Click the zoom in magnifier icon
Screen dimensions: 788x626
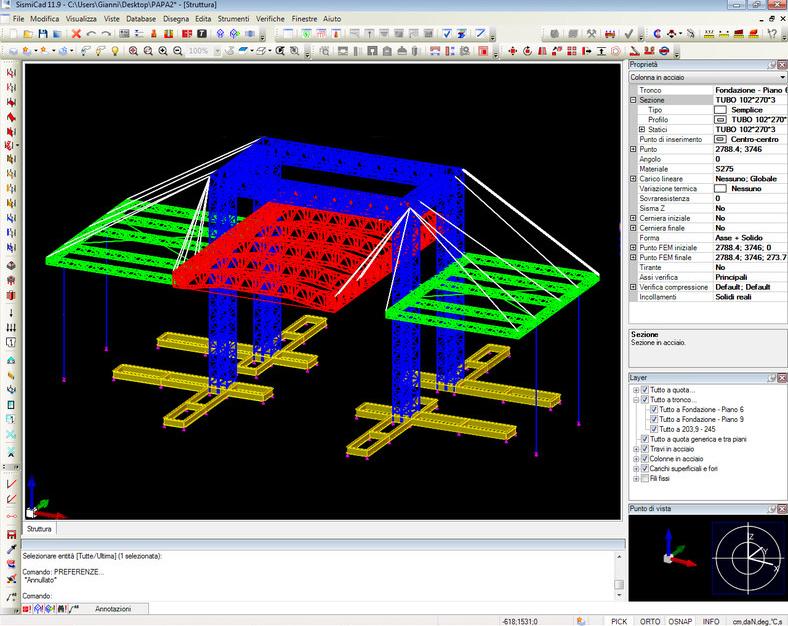coord(133,50)
